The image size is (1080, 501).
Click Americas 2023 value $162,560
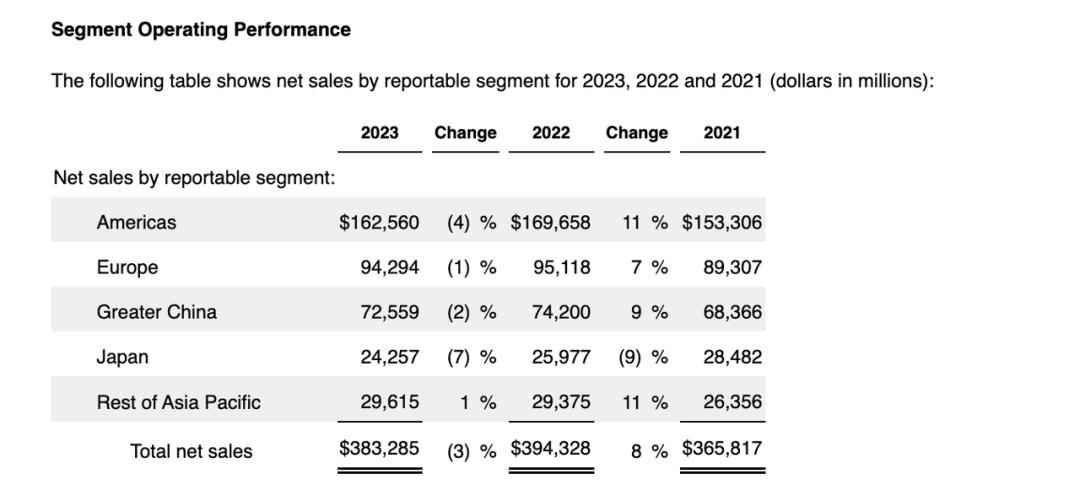[379, 223]
